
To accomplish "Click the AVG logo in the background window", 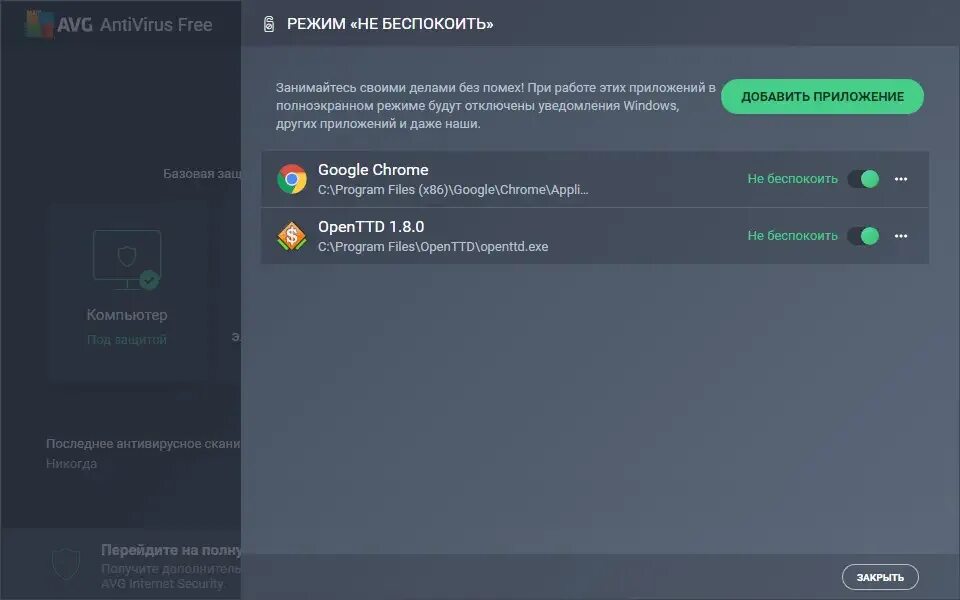I will tap(40, 24).
